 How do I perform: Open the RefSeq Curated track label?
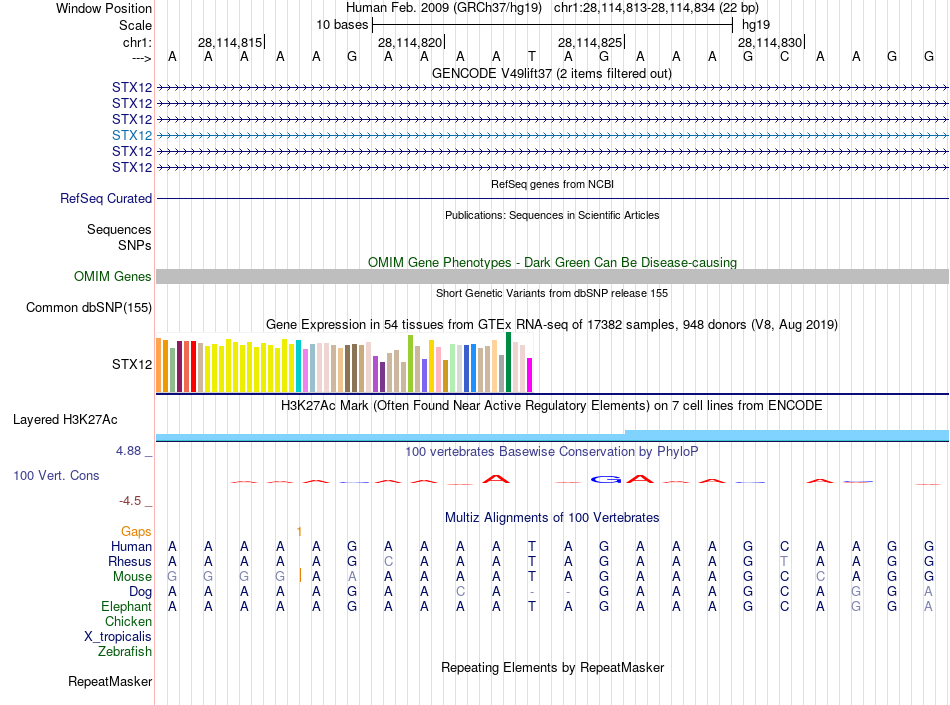[105, 199]
